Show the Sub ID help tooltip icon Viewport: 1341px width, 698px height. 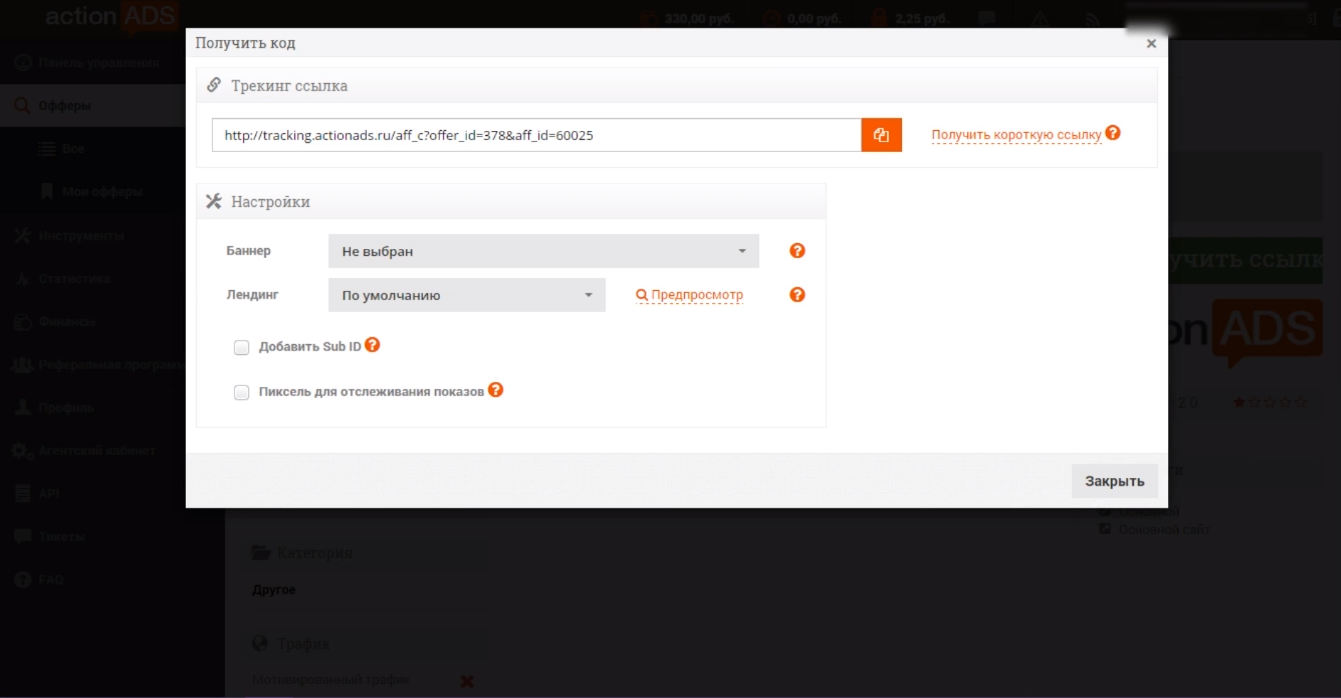(x=372, y=345)
